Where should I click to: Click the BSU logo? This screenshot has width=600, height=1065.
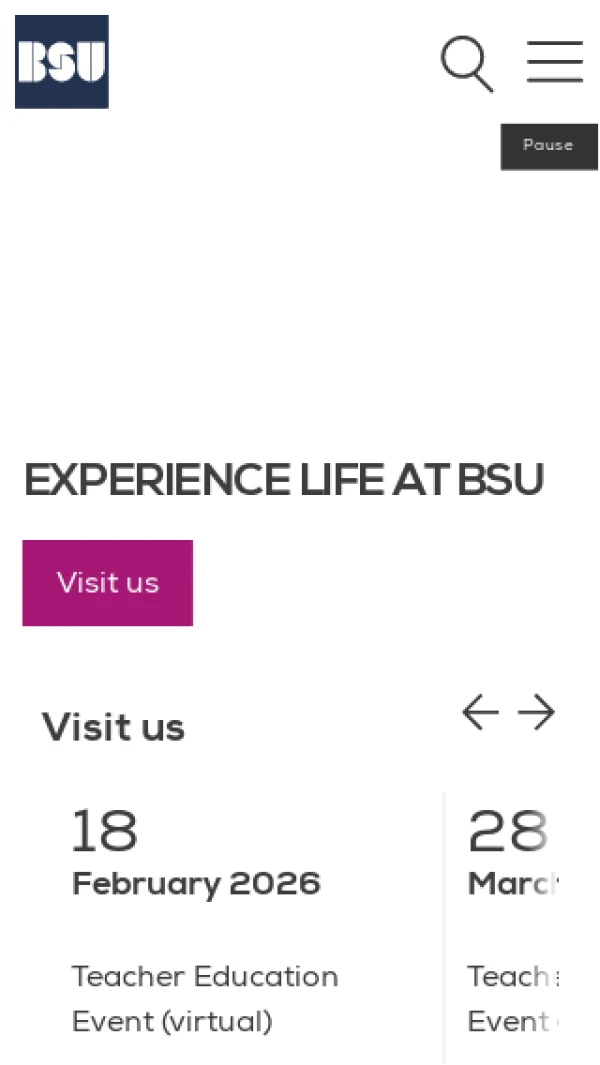pos(62,62)
